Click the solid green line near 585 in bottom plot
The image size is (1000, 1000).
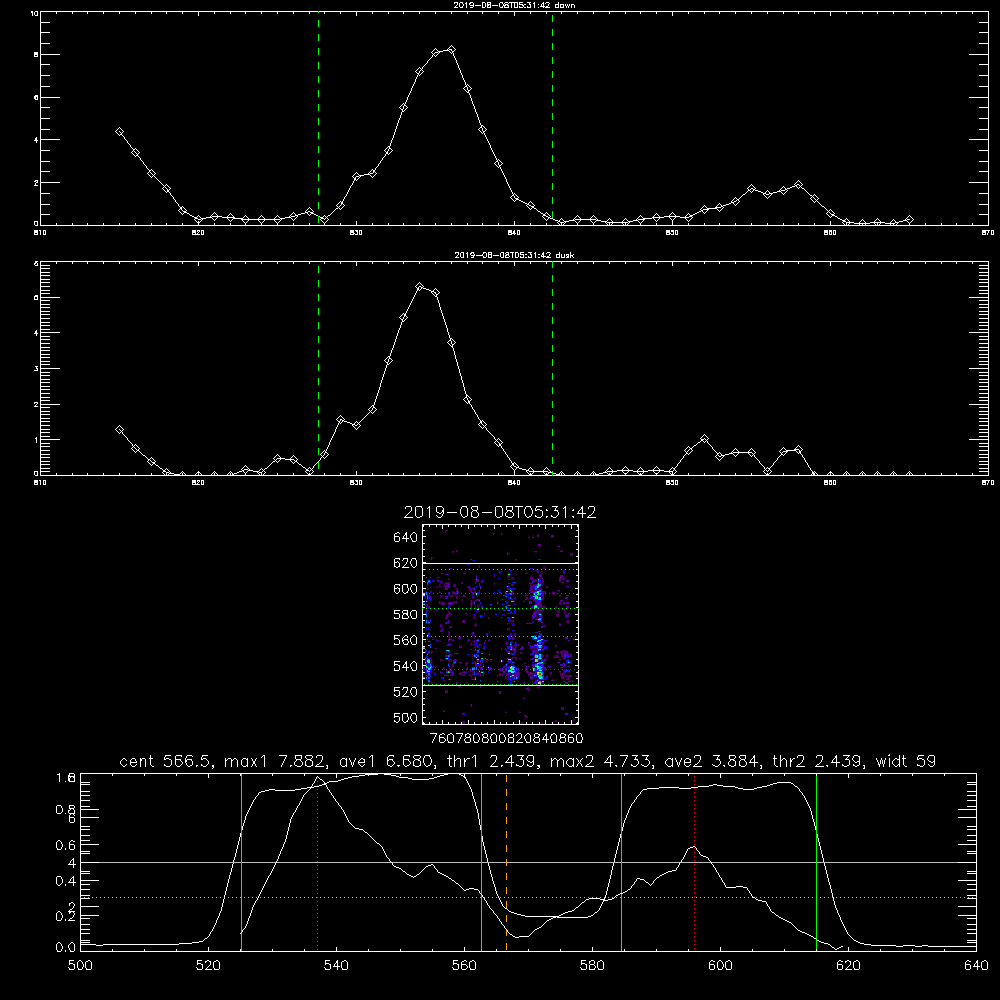click(x=621, y=862)
